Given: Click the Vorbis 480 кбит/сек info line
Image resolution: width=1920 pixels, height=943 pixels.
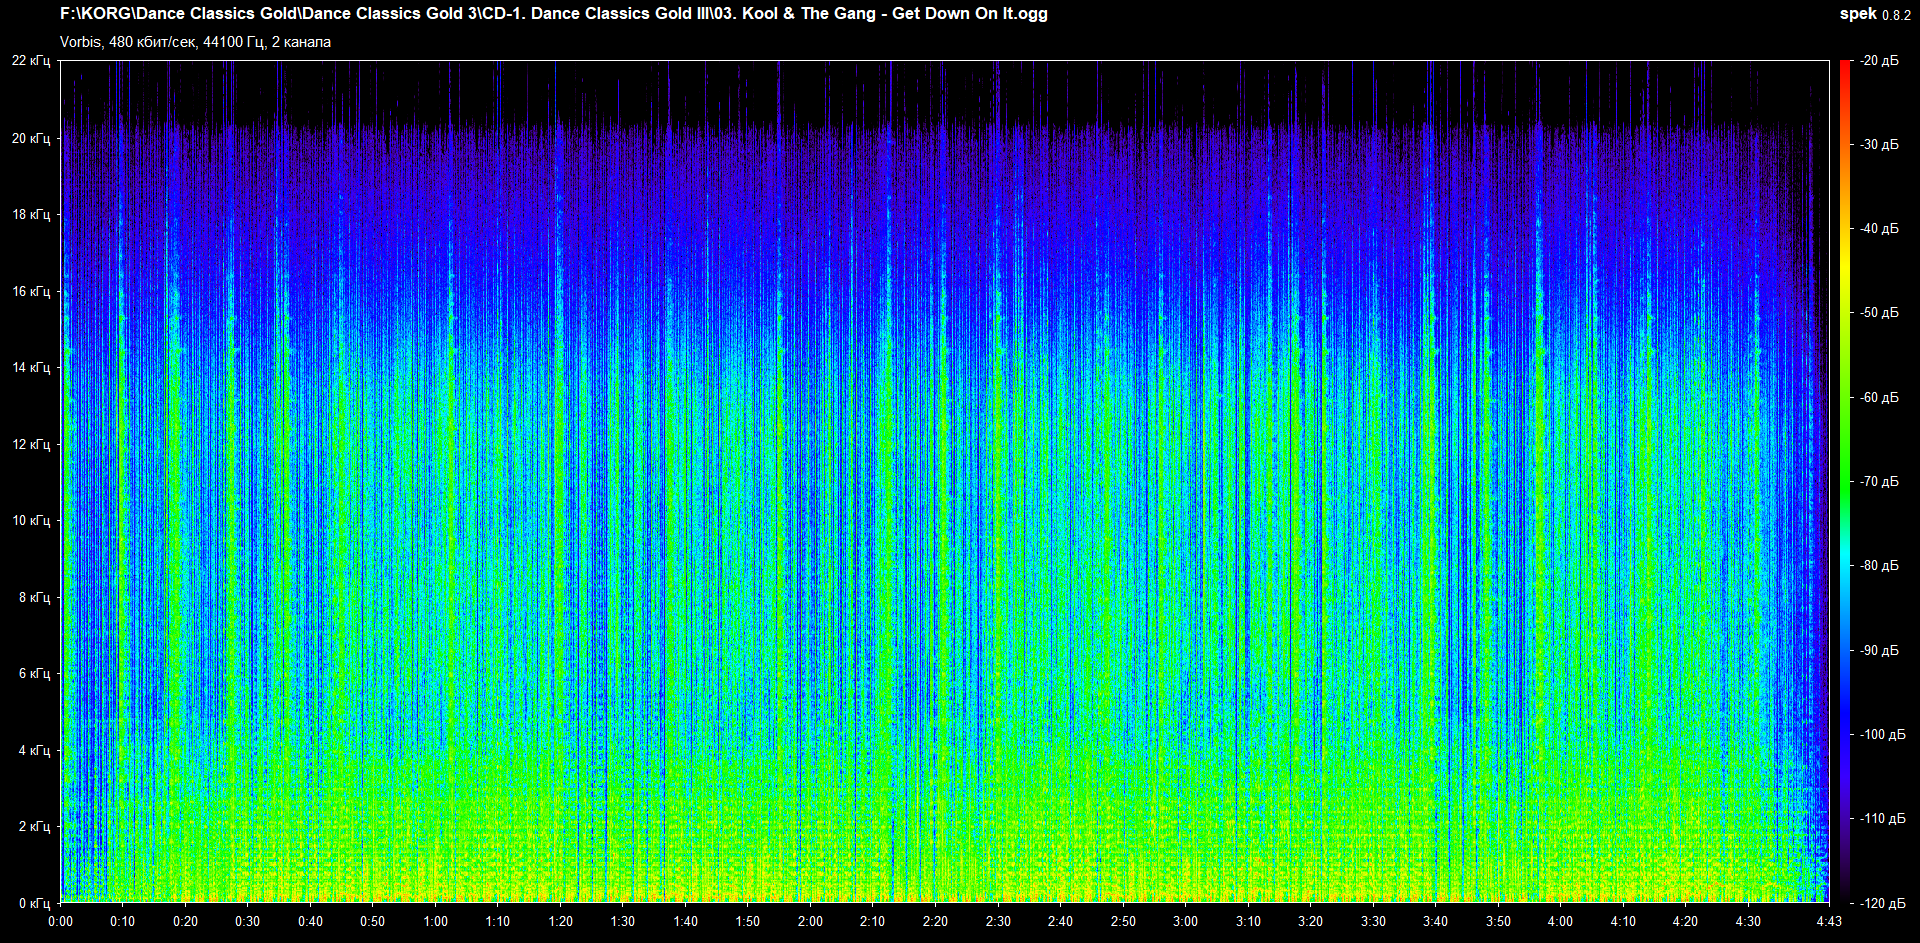Looking at the screenshot, I should pyautogui.click(x=195, y=42).
